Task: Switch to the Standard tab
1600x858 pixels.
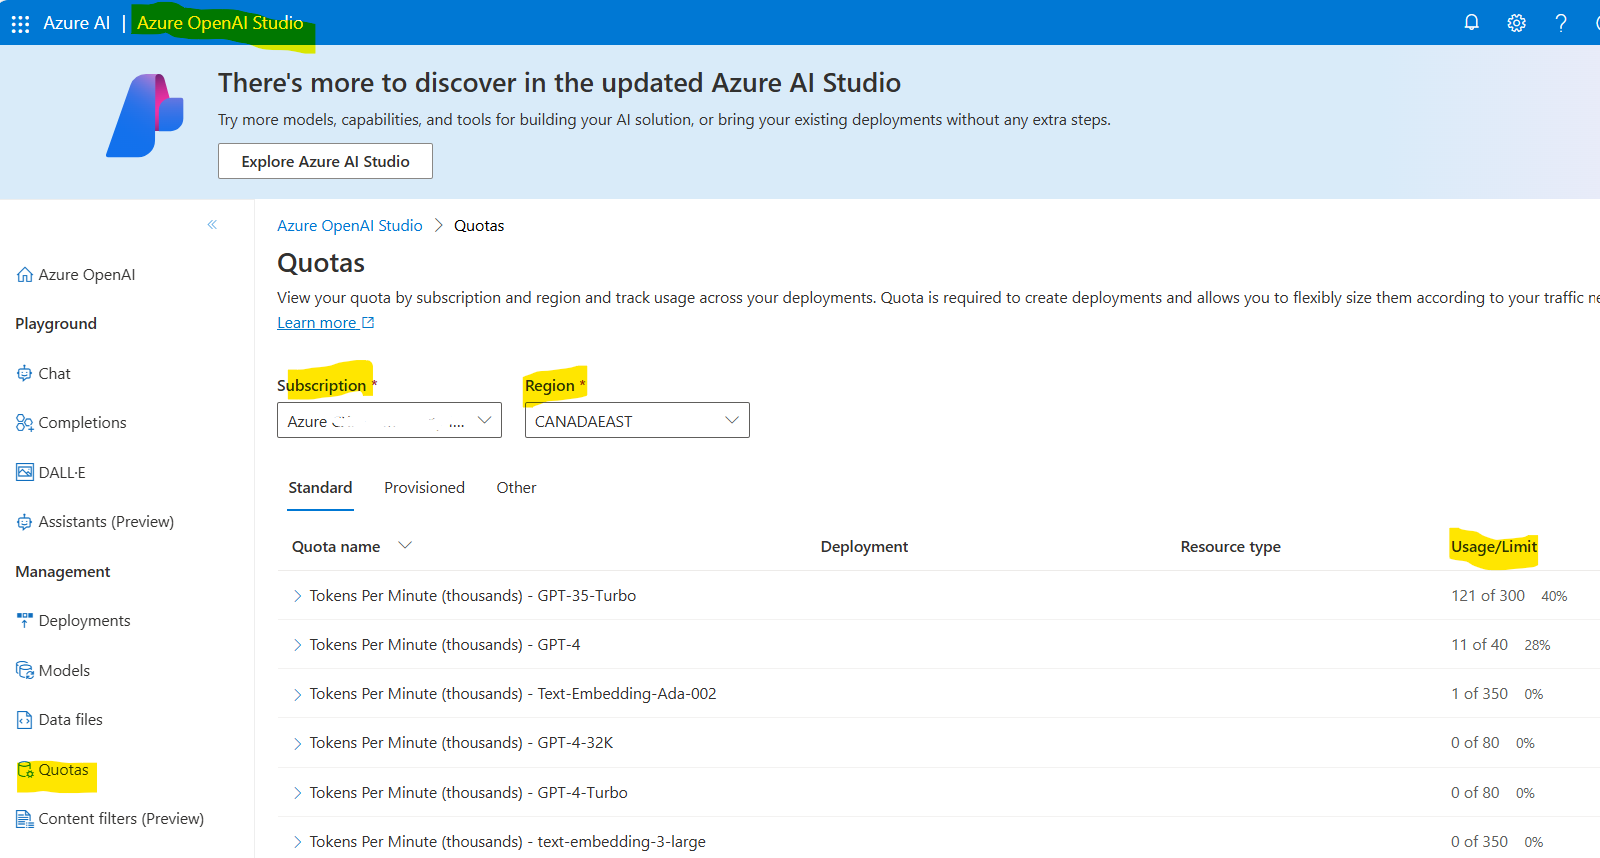Action: tap(320, 488)
